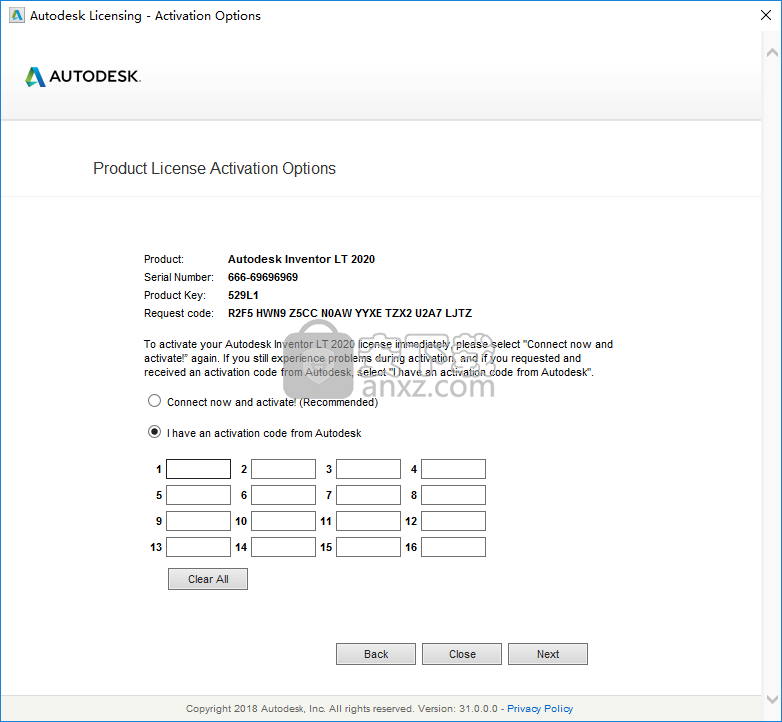This screenshot has width=782, height=722.
Task: Click the Autodesk icon in the title bar
Action: (x=16, y=15)
